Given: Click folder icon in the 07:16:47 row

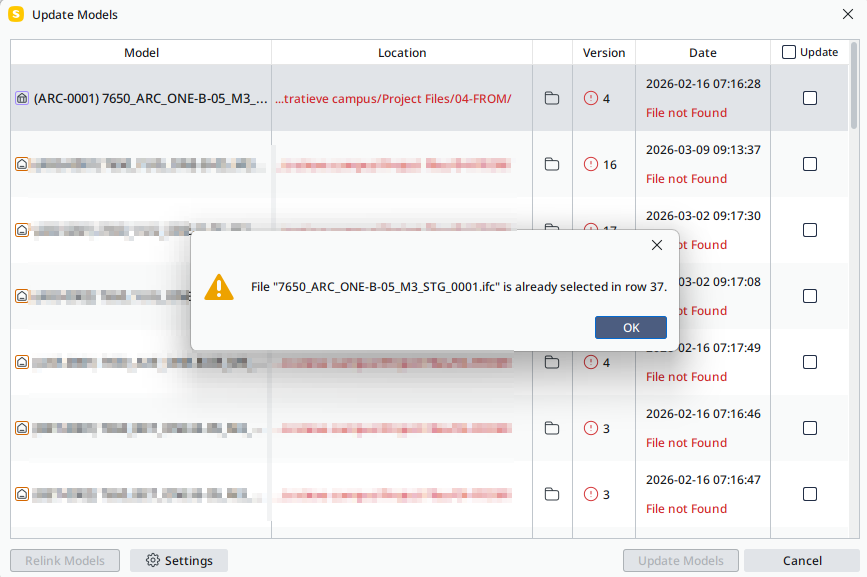Looking at the screenshot, I should tap(552, 494).
